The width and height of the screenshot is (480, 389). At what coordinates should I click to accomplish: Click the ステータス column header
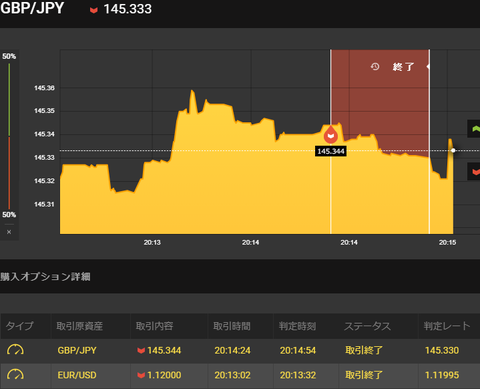(x=367, y=326)
